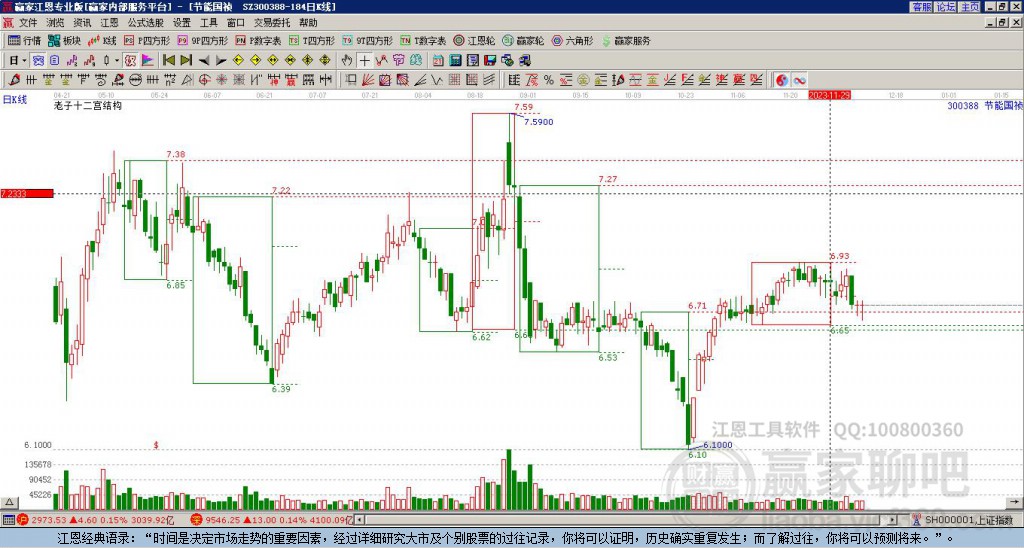Click the up arrow button beside volume panel
The image size is (1024, 548).
pos(9,503)
